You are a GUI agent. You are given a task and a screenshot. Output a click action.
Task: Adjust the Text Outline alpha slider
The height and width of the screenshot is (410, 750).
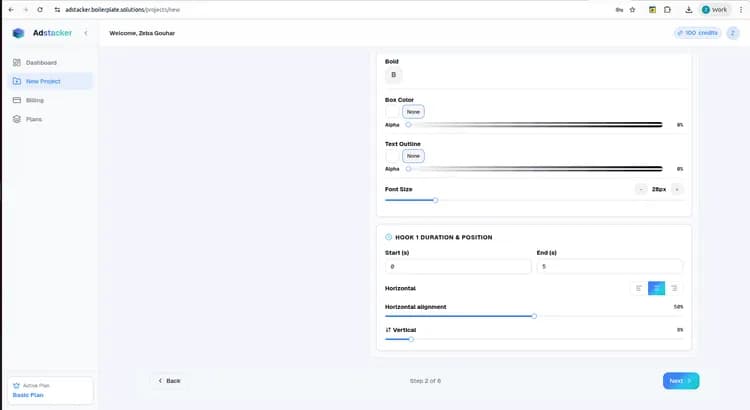pyautogui.click(x=535, y=169)
